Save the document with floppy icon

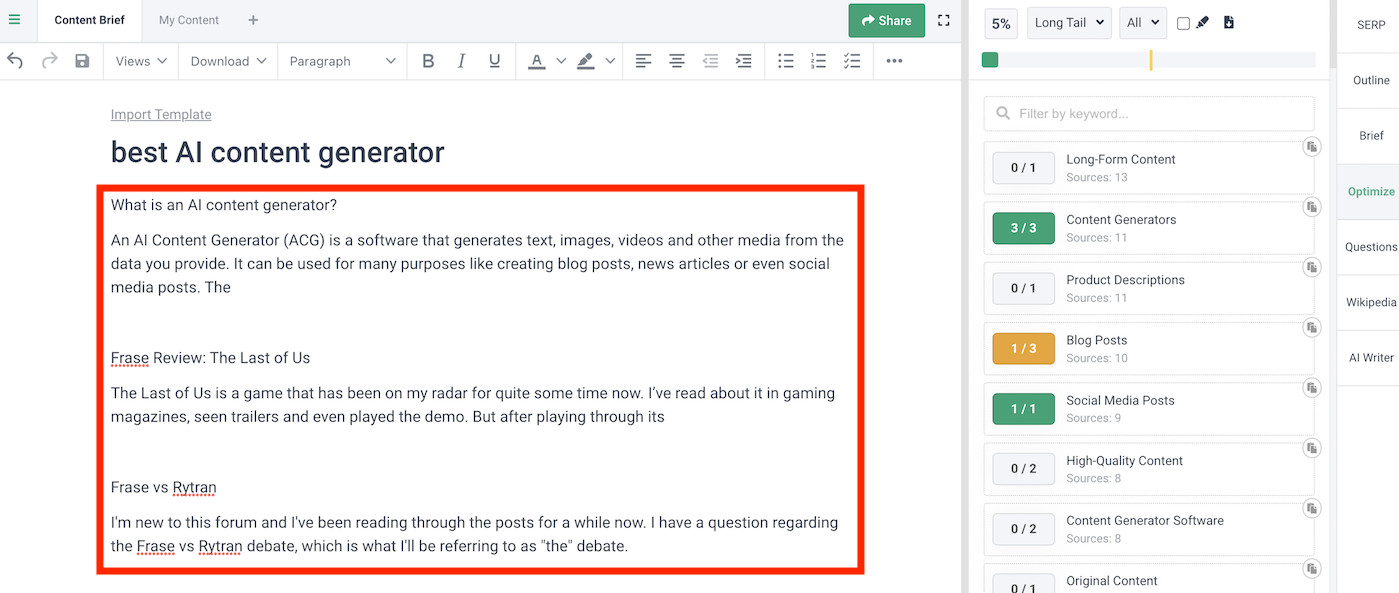tap(82, 61)
